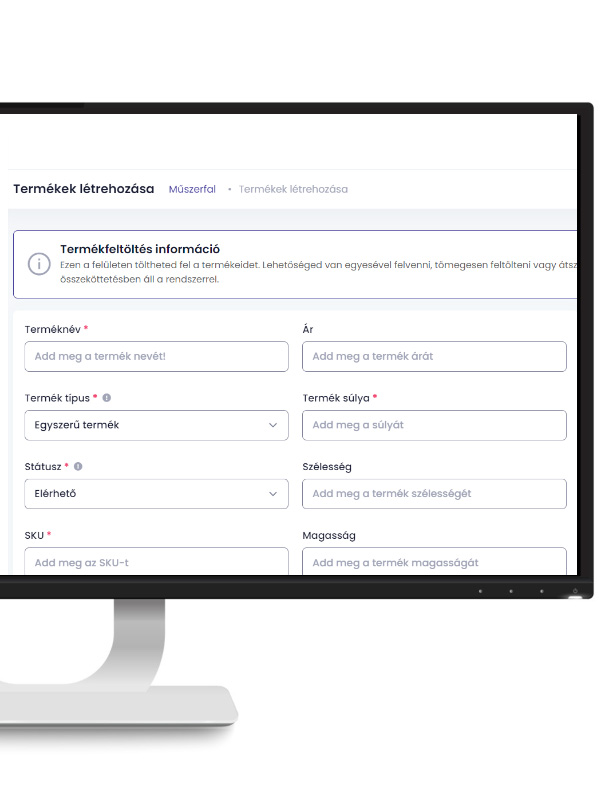The height and width of the screenshot is (792, 613).
Task: Select the Termék súlya weight input
Action: 434,425
